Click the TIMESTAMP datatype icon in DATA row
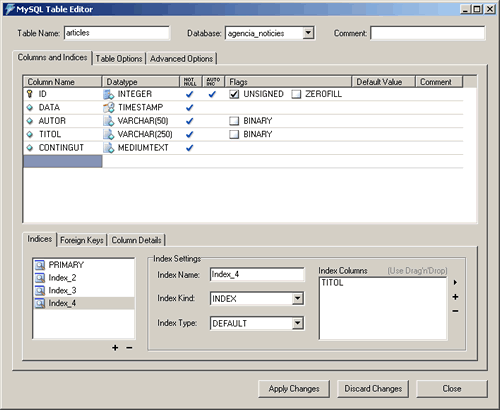The height and width of the screenshot is (410, 500). pyautogui.click(x=108, y=108)
